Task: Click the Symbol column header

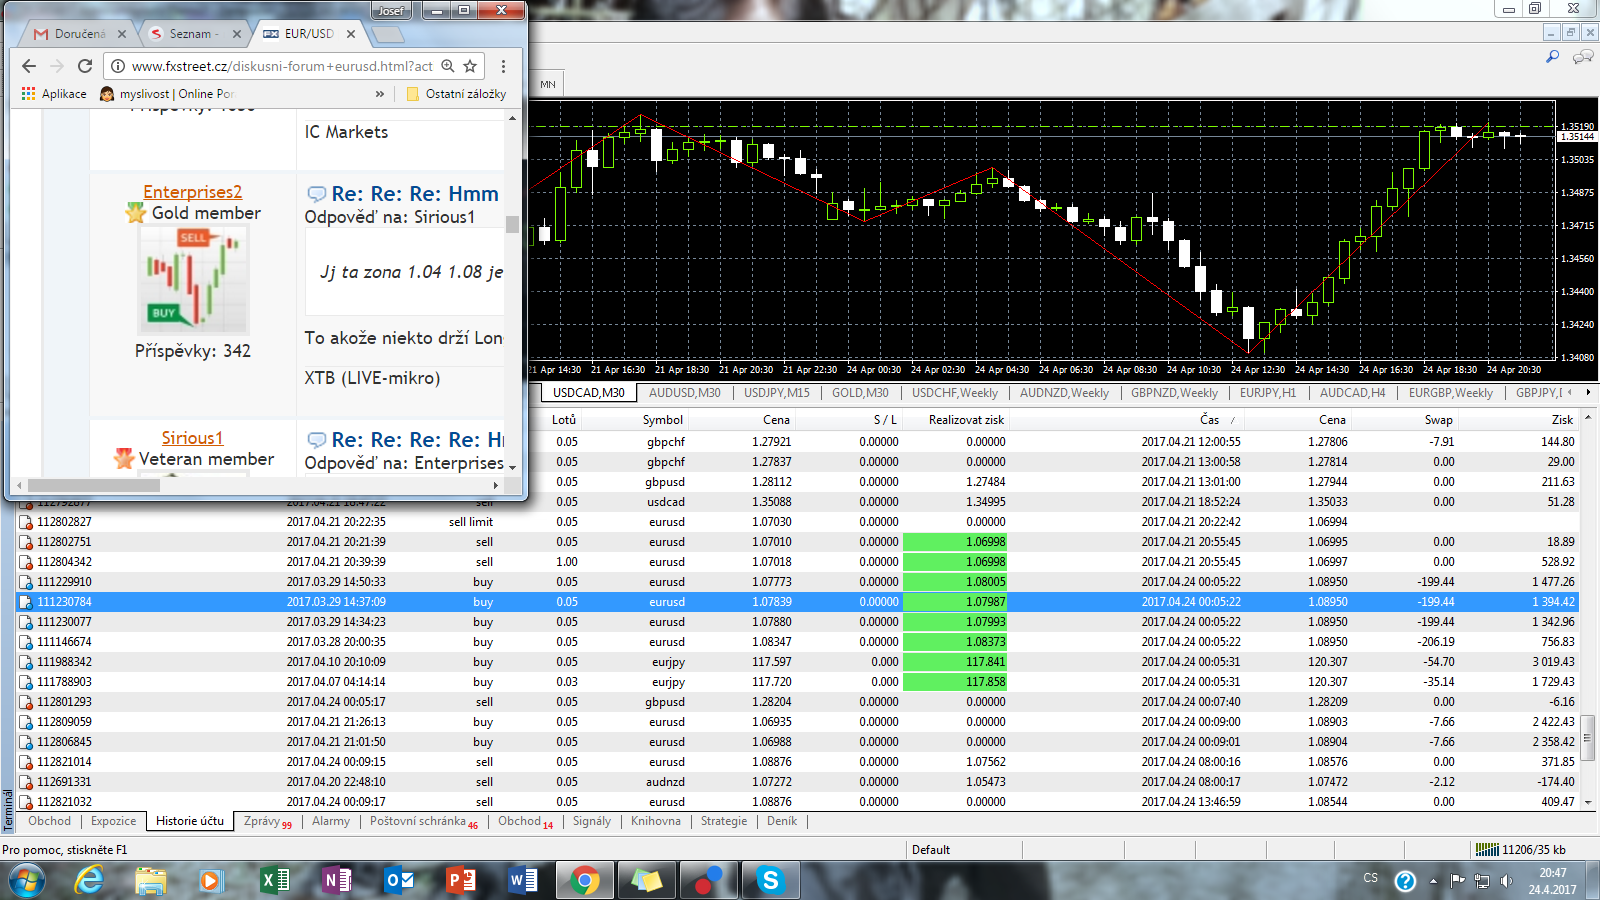Action: (x=662, y=420)
